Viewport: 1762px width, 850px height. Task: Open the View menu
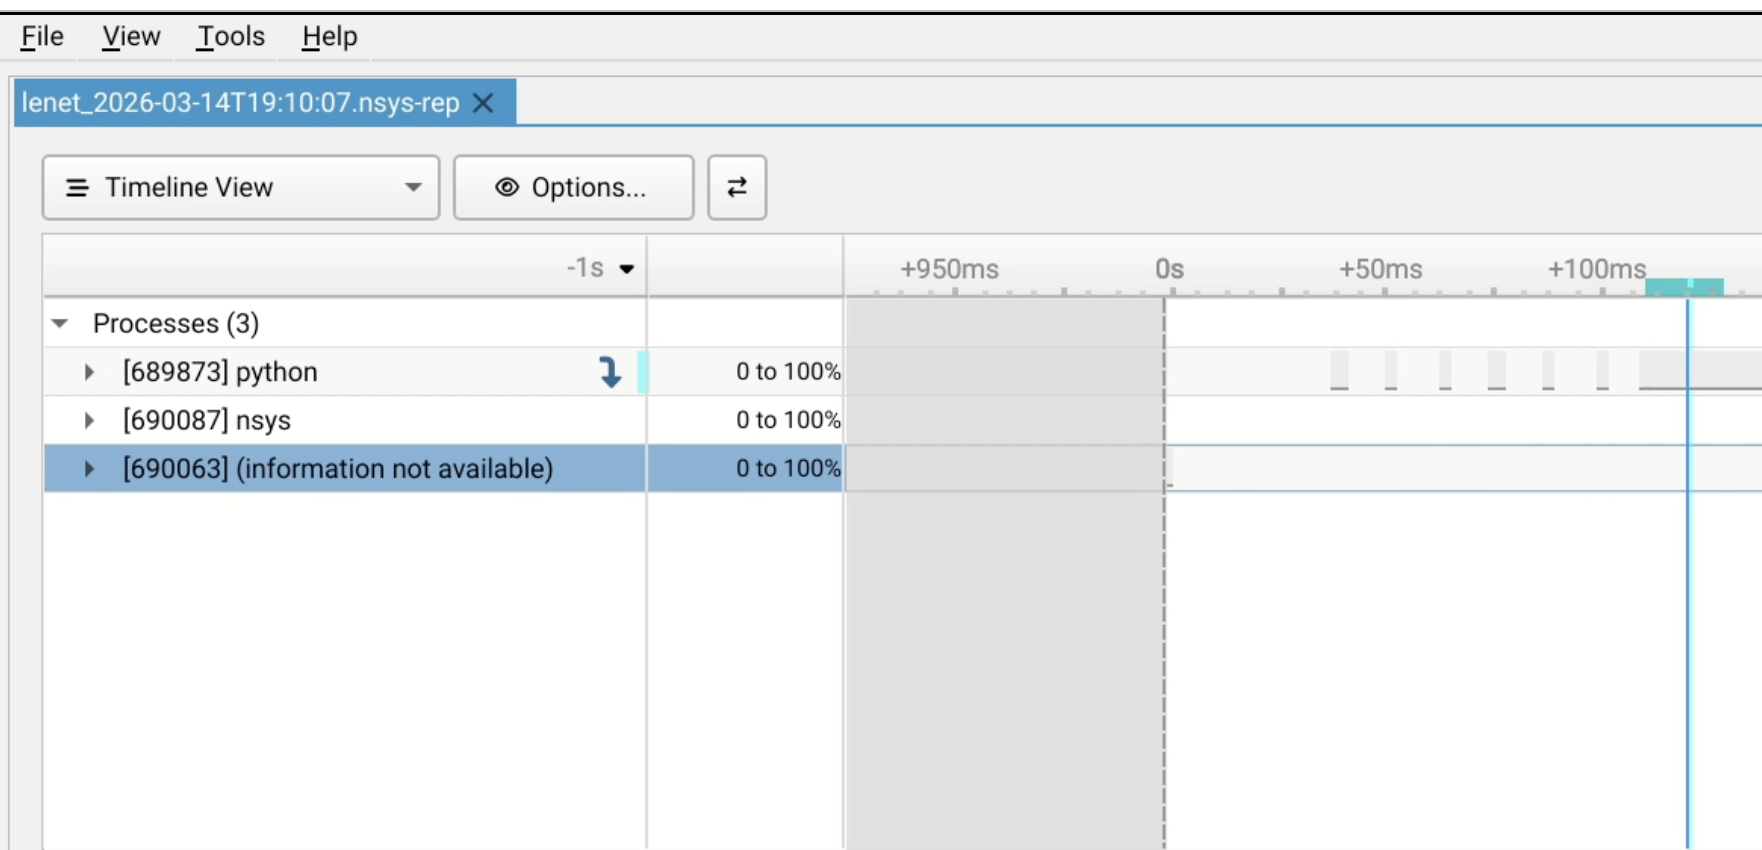coord(130,36)
